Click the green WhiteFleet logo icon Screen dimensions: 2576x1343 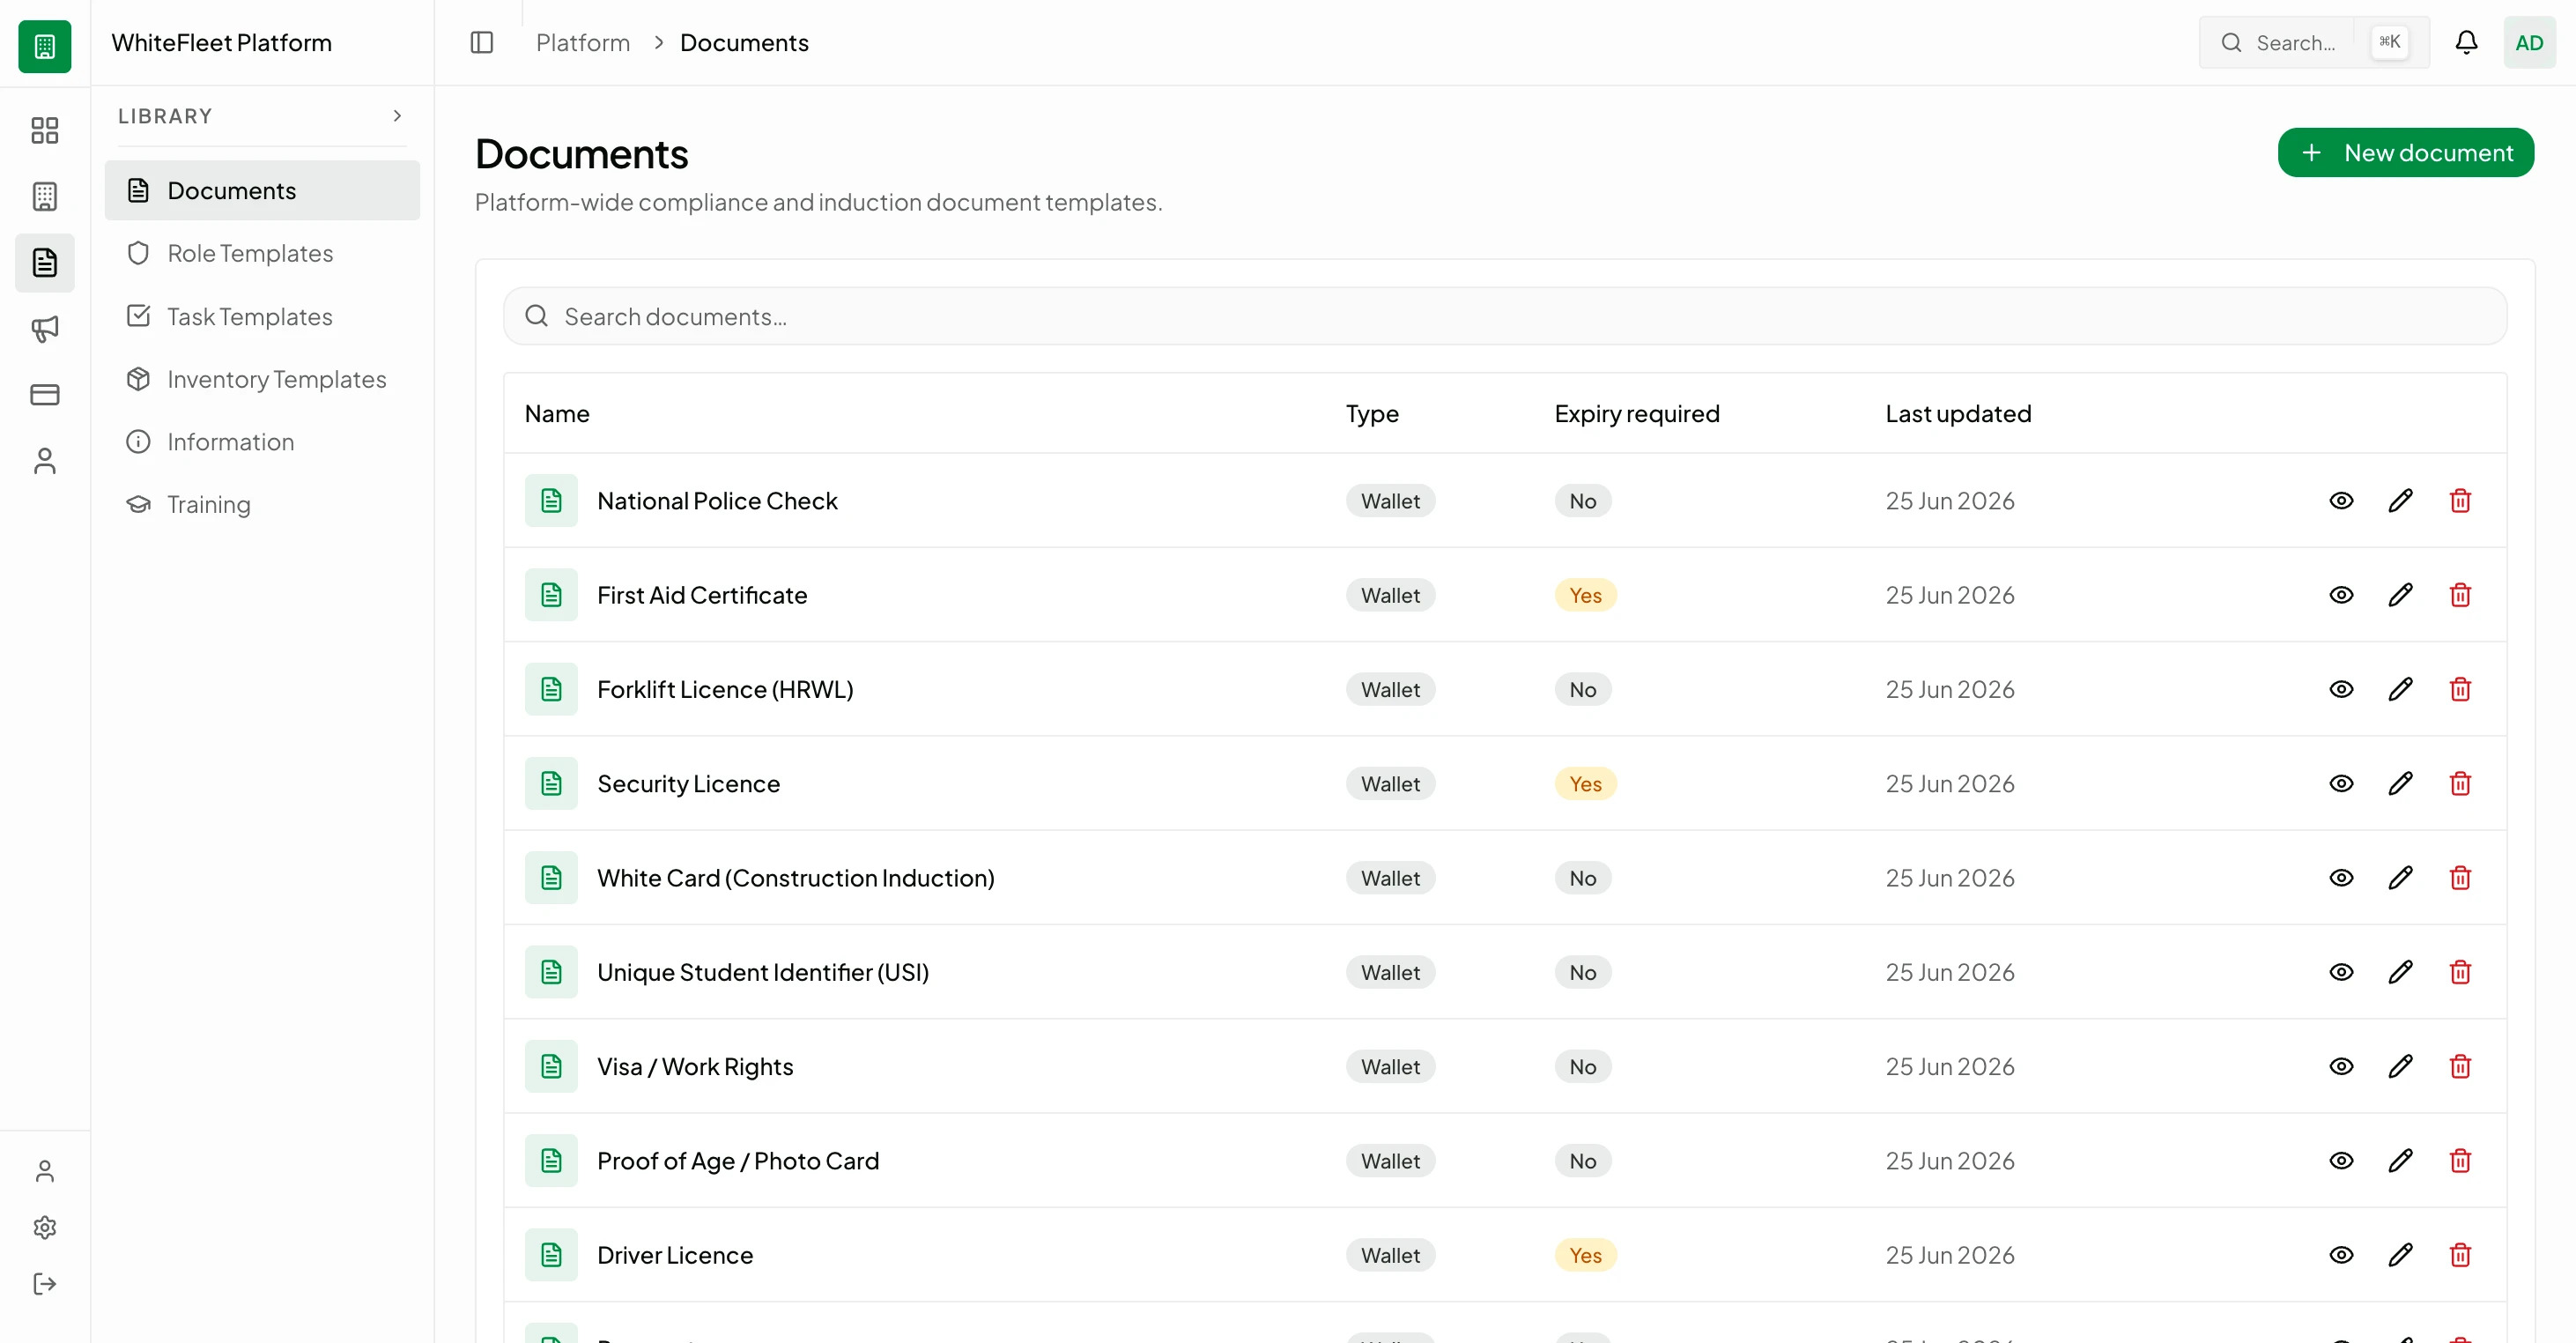(x=45, y=46)
